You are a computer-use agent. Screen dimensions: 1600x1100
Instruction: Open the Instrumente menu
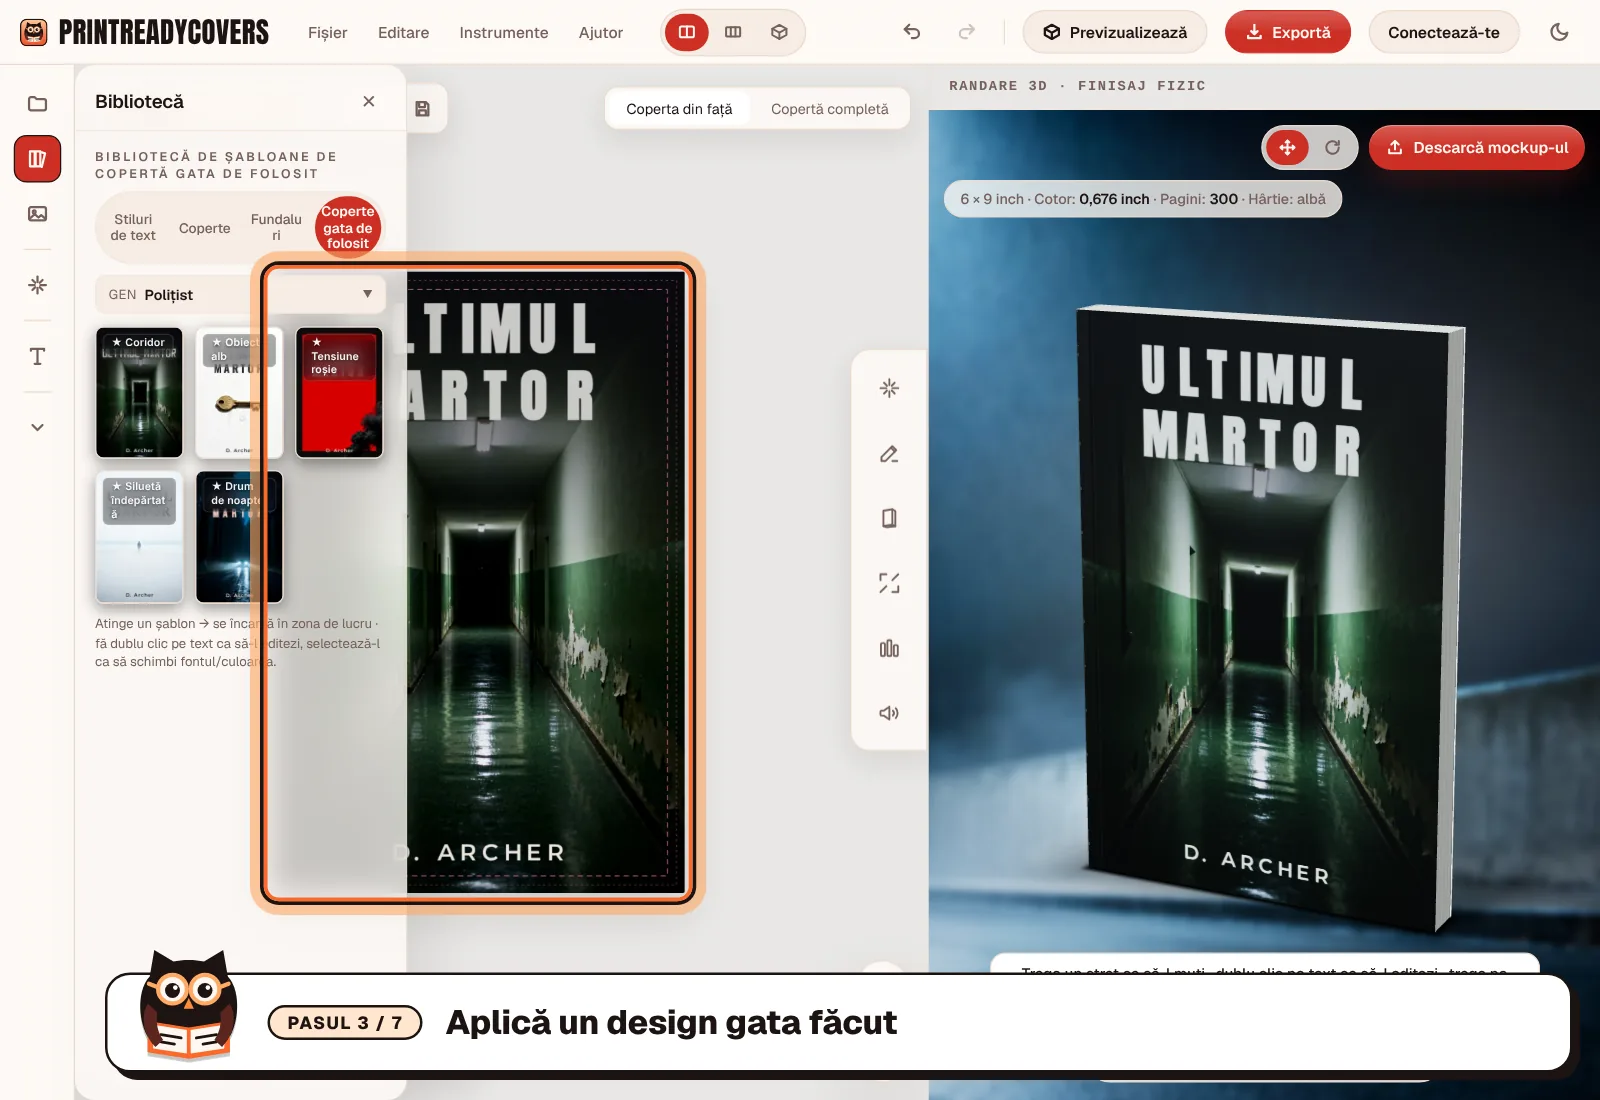pos(504,32)
